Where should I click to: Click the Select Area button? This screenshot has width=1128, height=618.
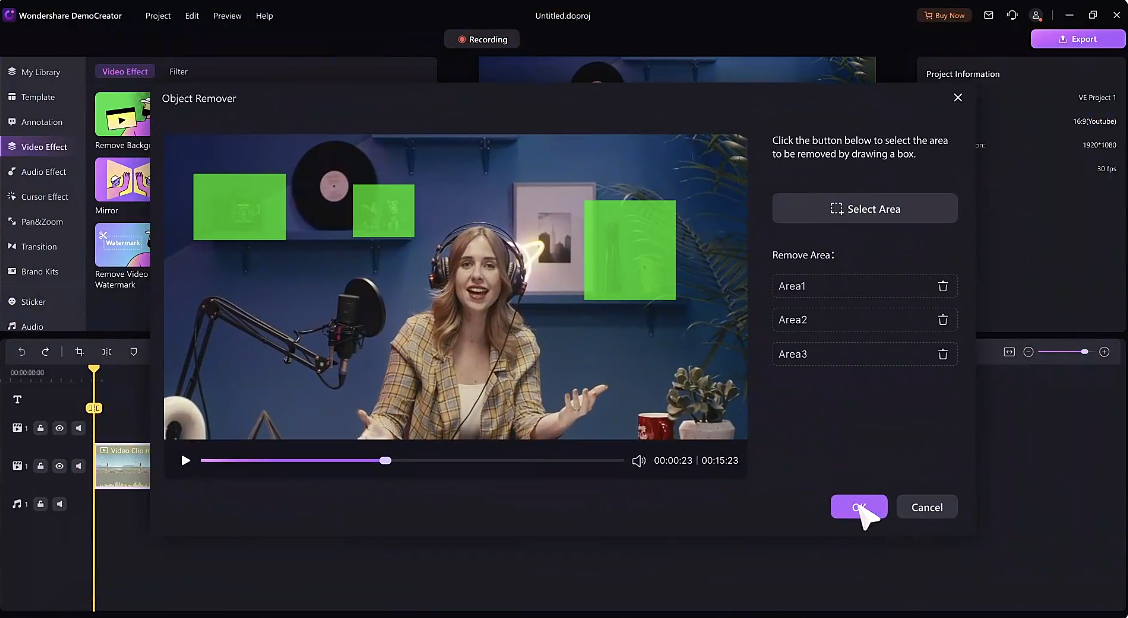point(865,209)
